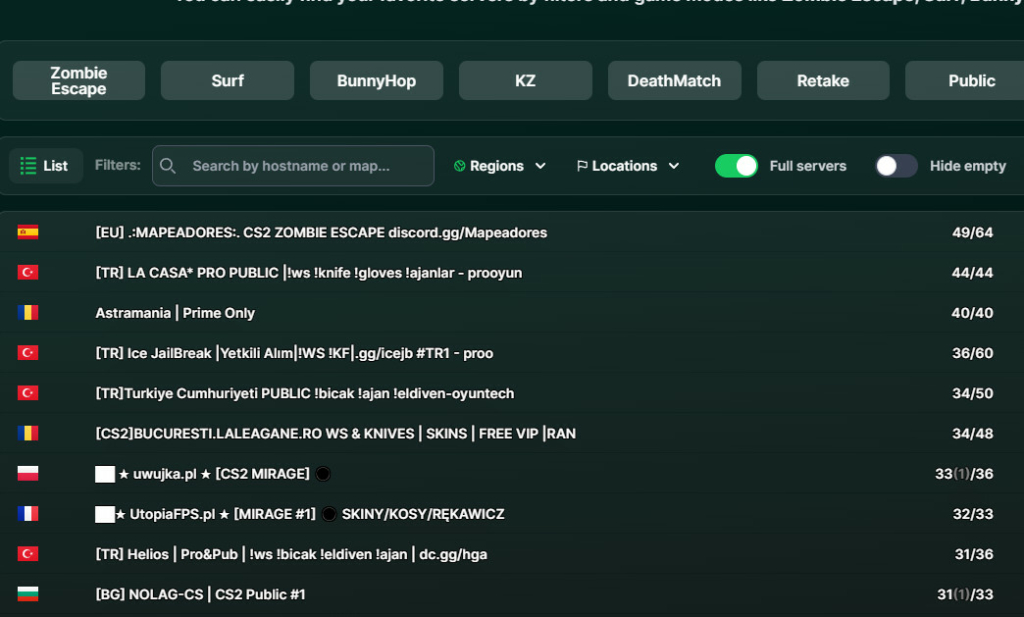1024x617 pixels.
Task: Open the Ice JailBreak server entry
Action: (294, 353)
